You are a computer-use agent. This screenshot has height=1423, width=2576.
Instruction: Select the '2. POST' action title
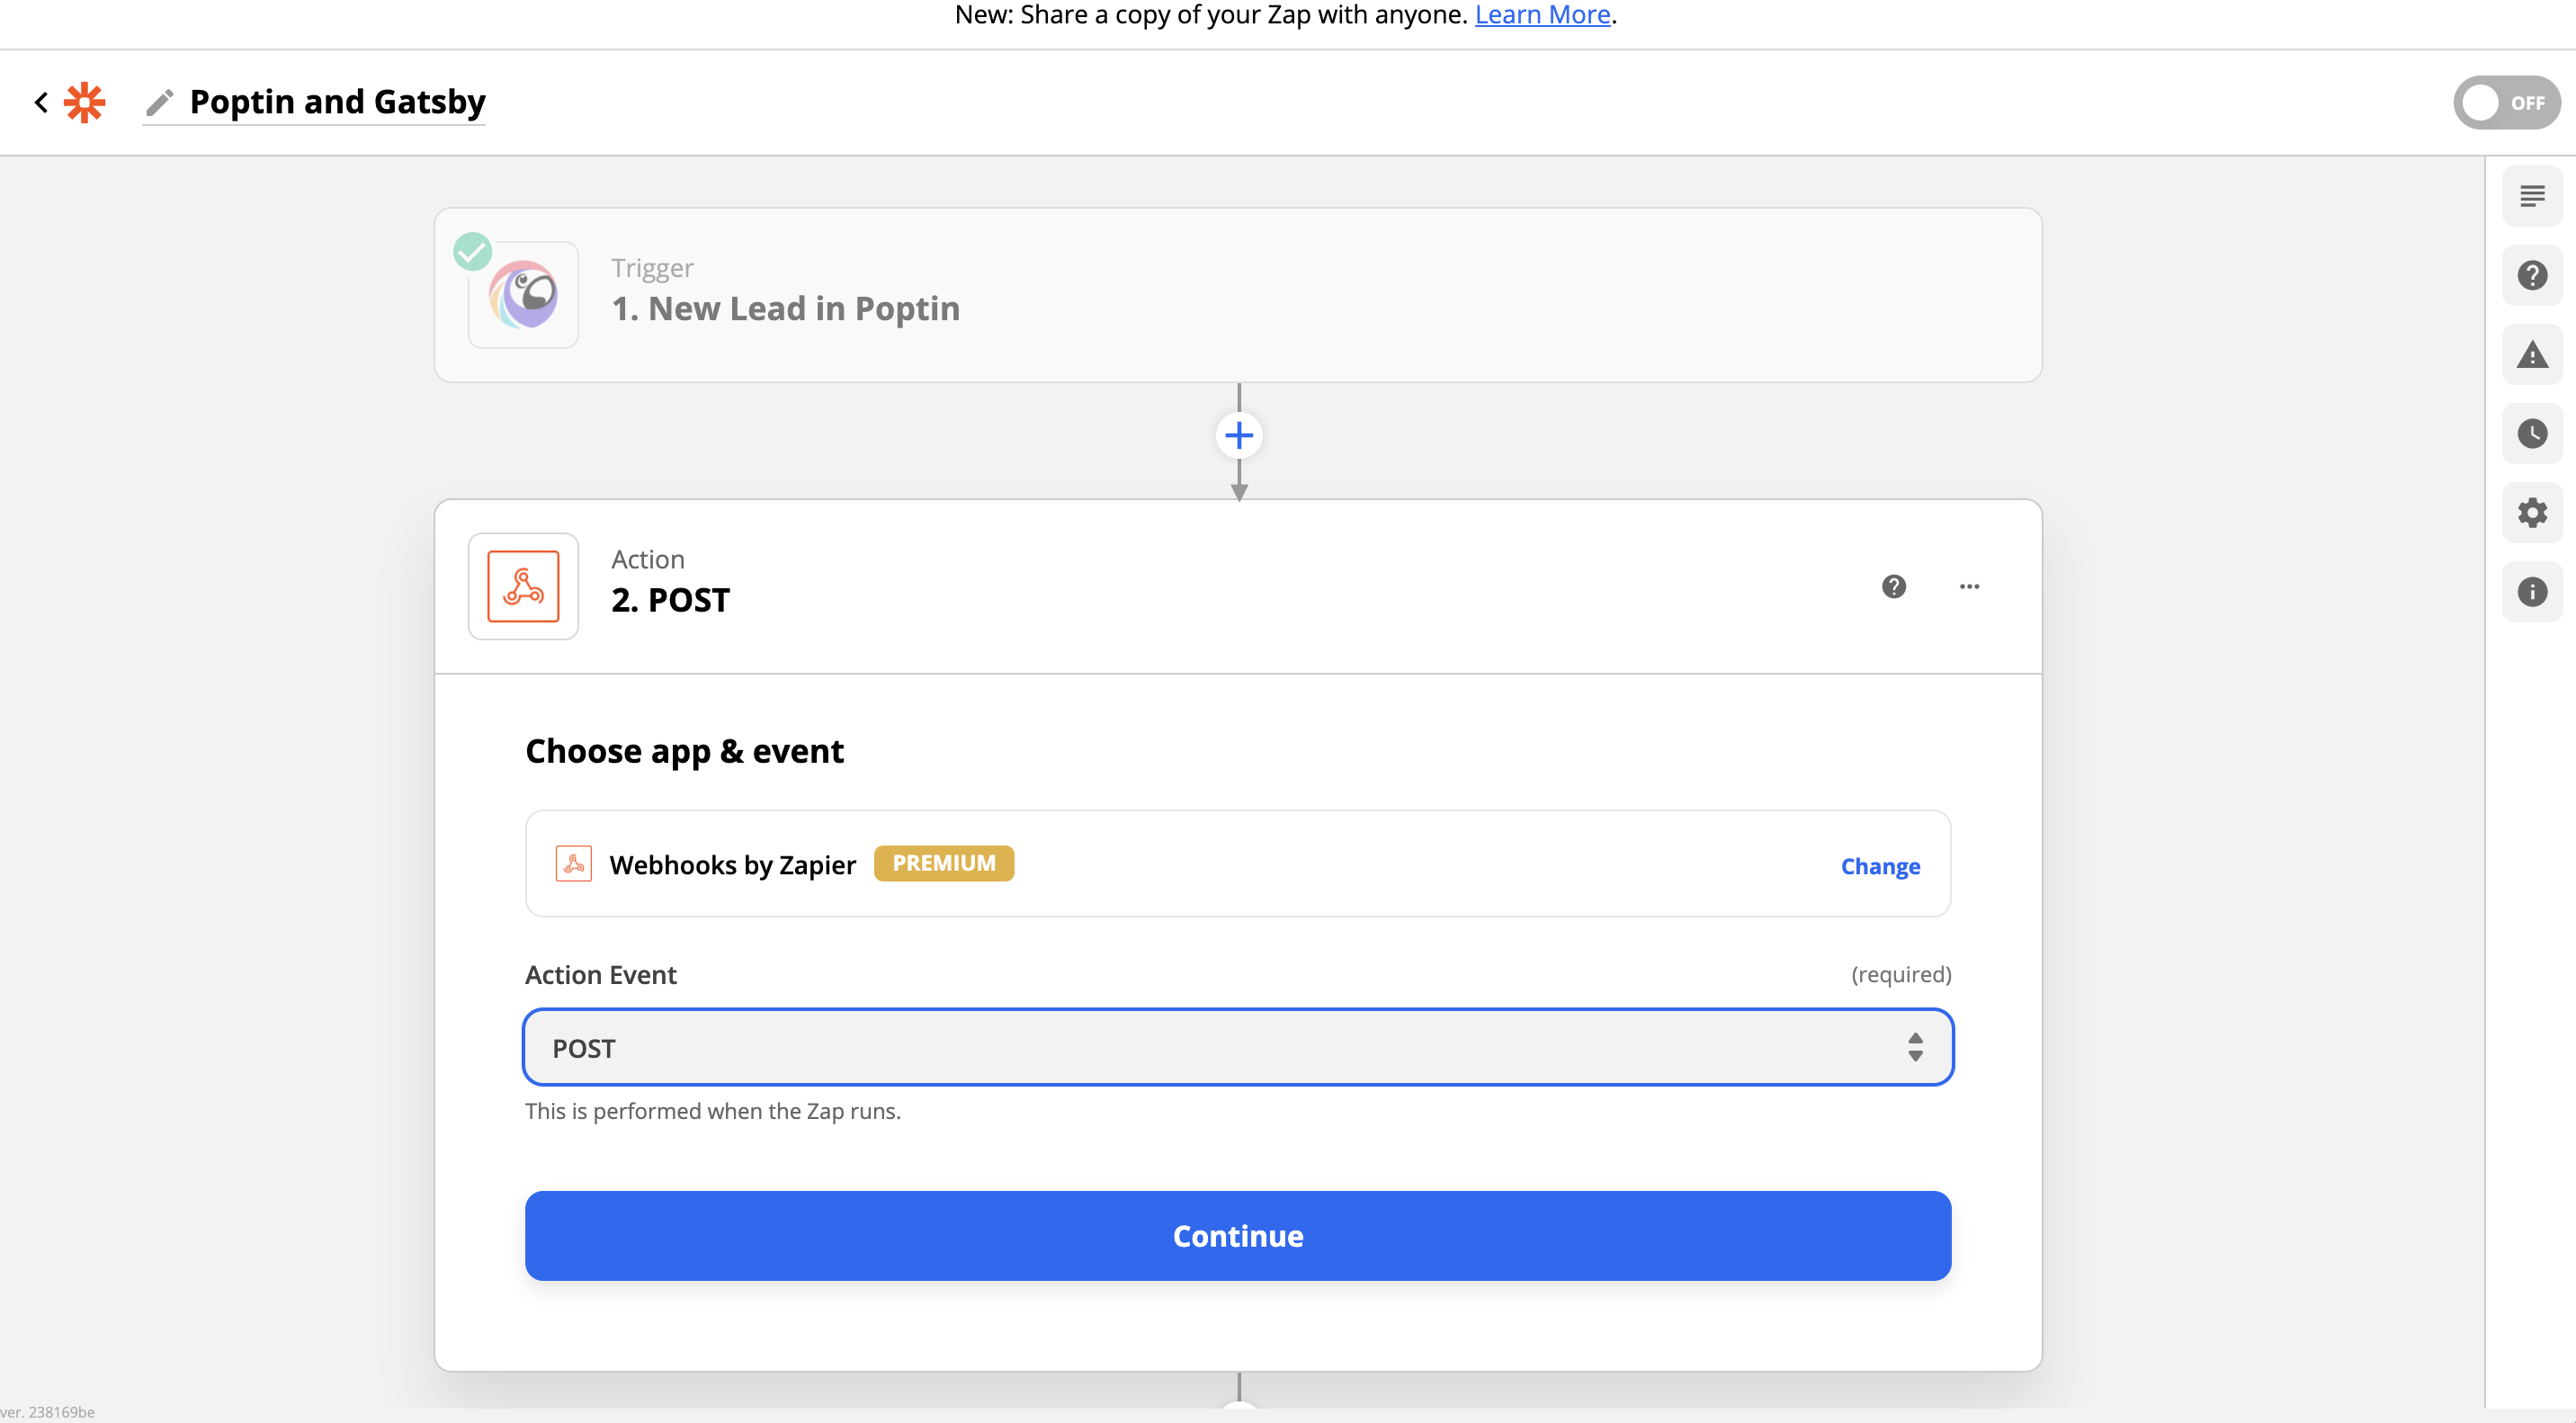click(671, 600)
